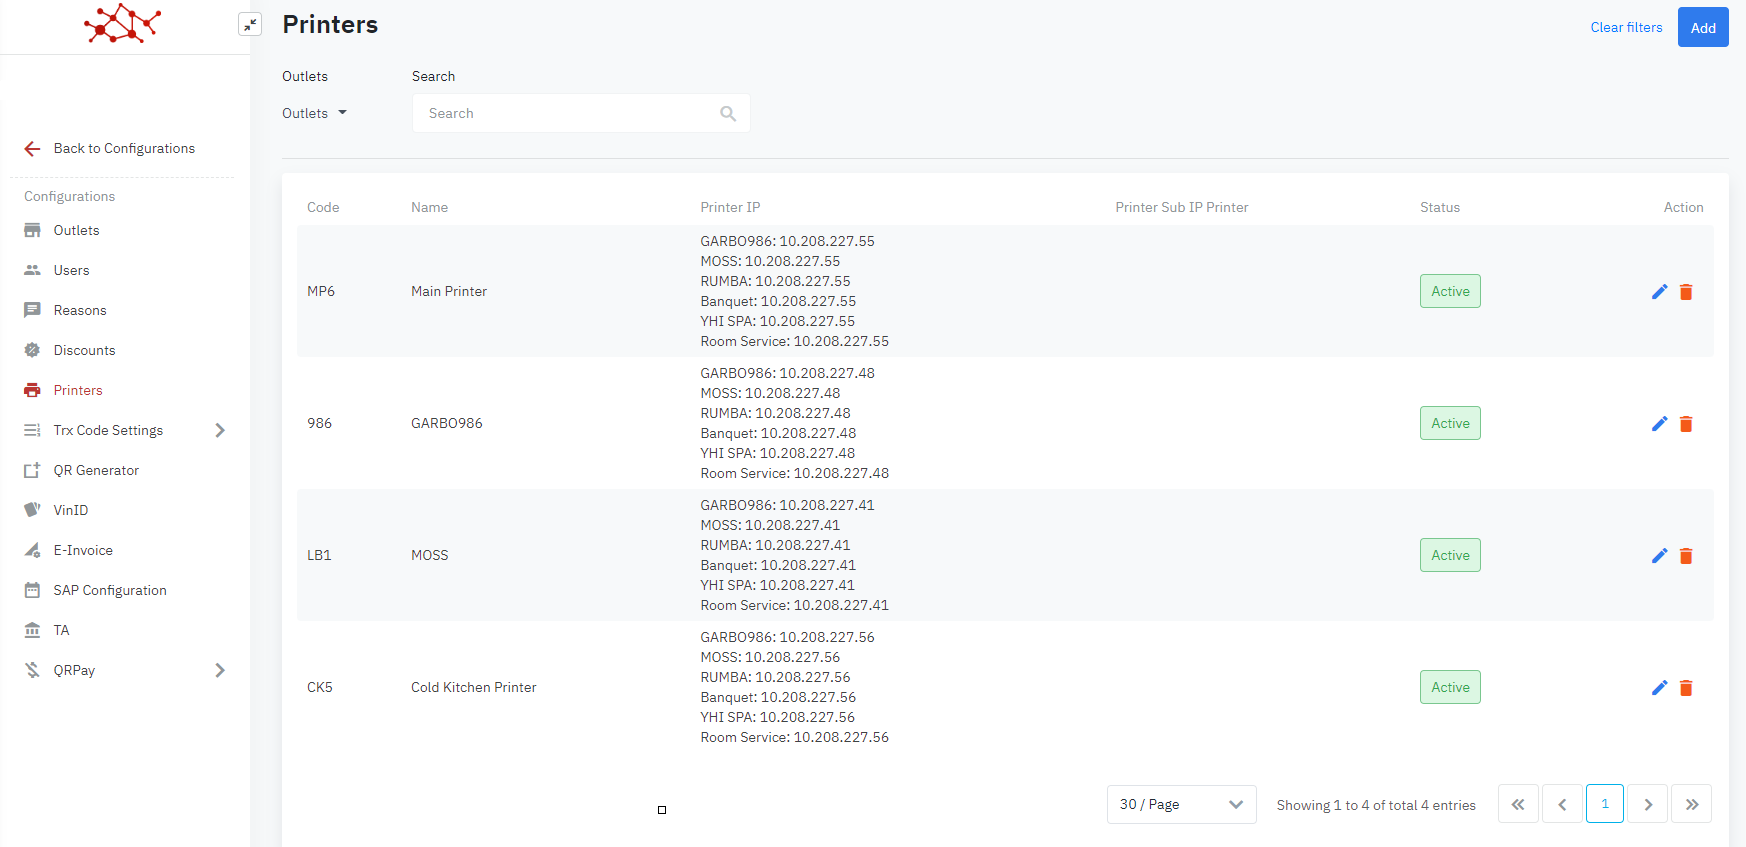Open the Outlets filter dropdown
This screenshot has width=1746, height=847.
314,114
